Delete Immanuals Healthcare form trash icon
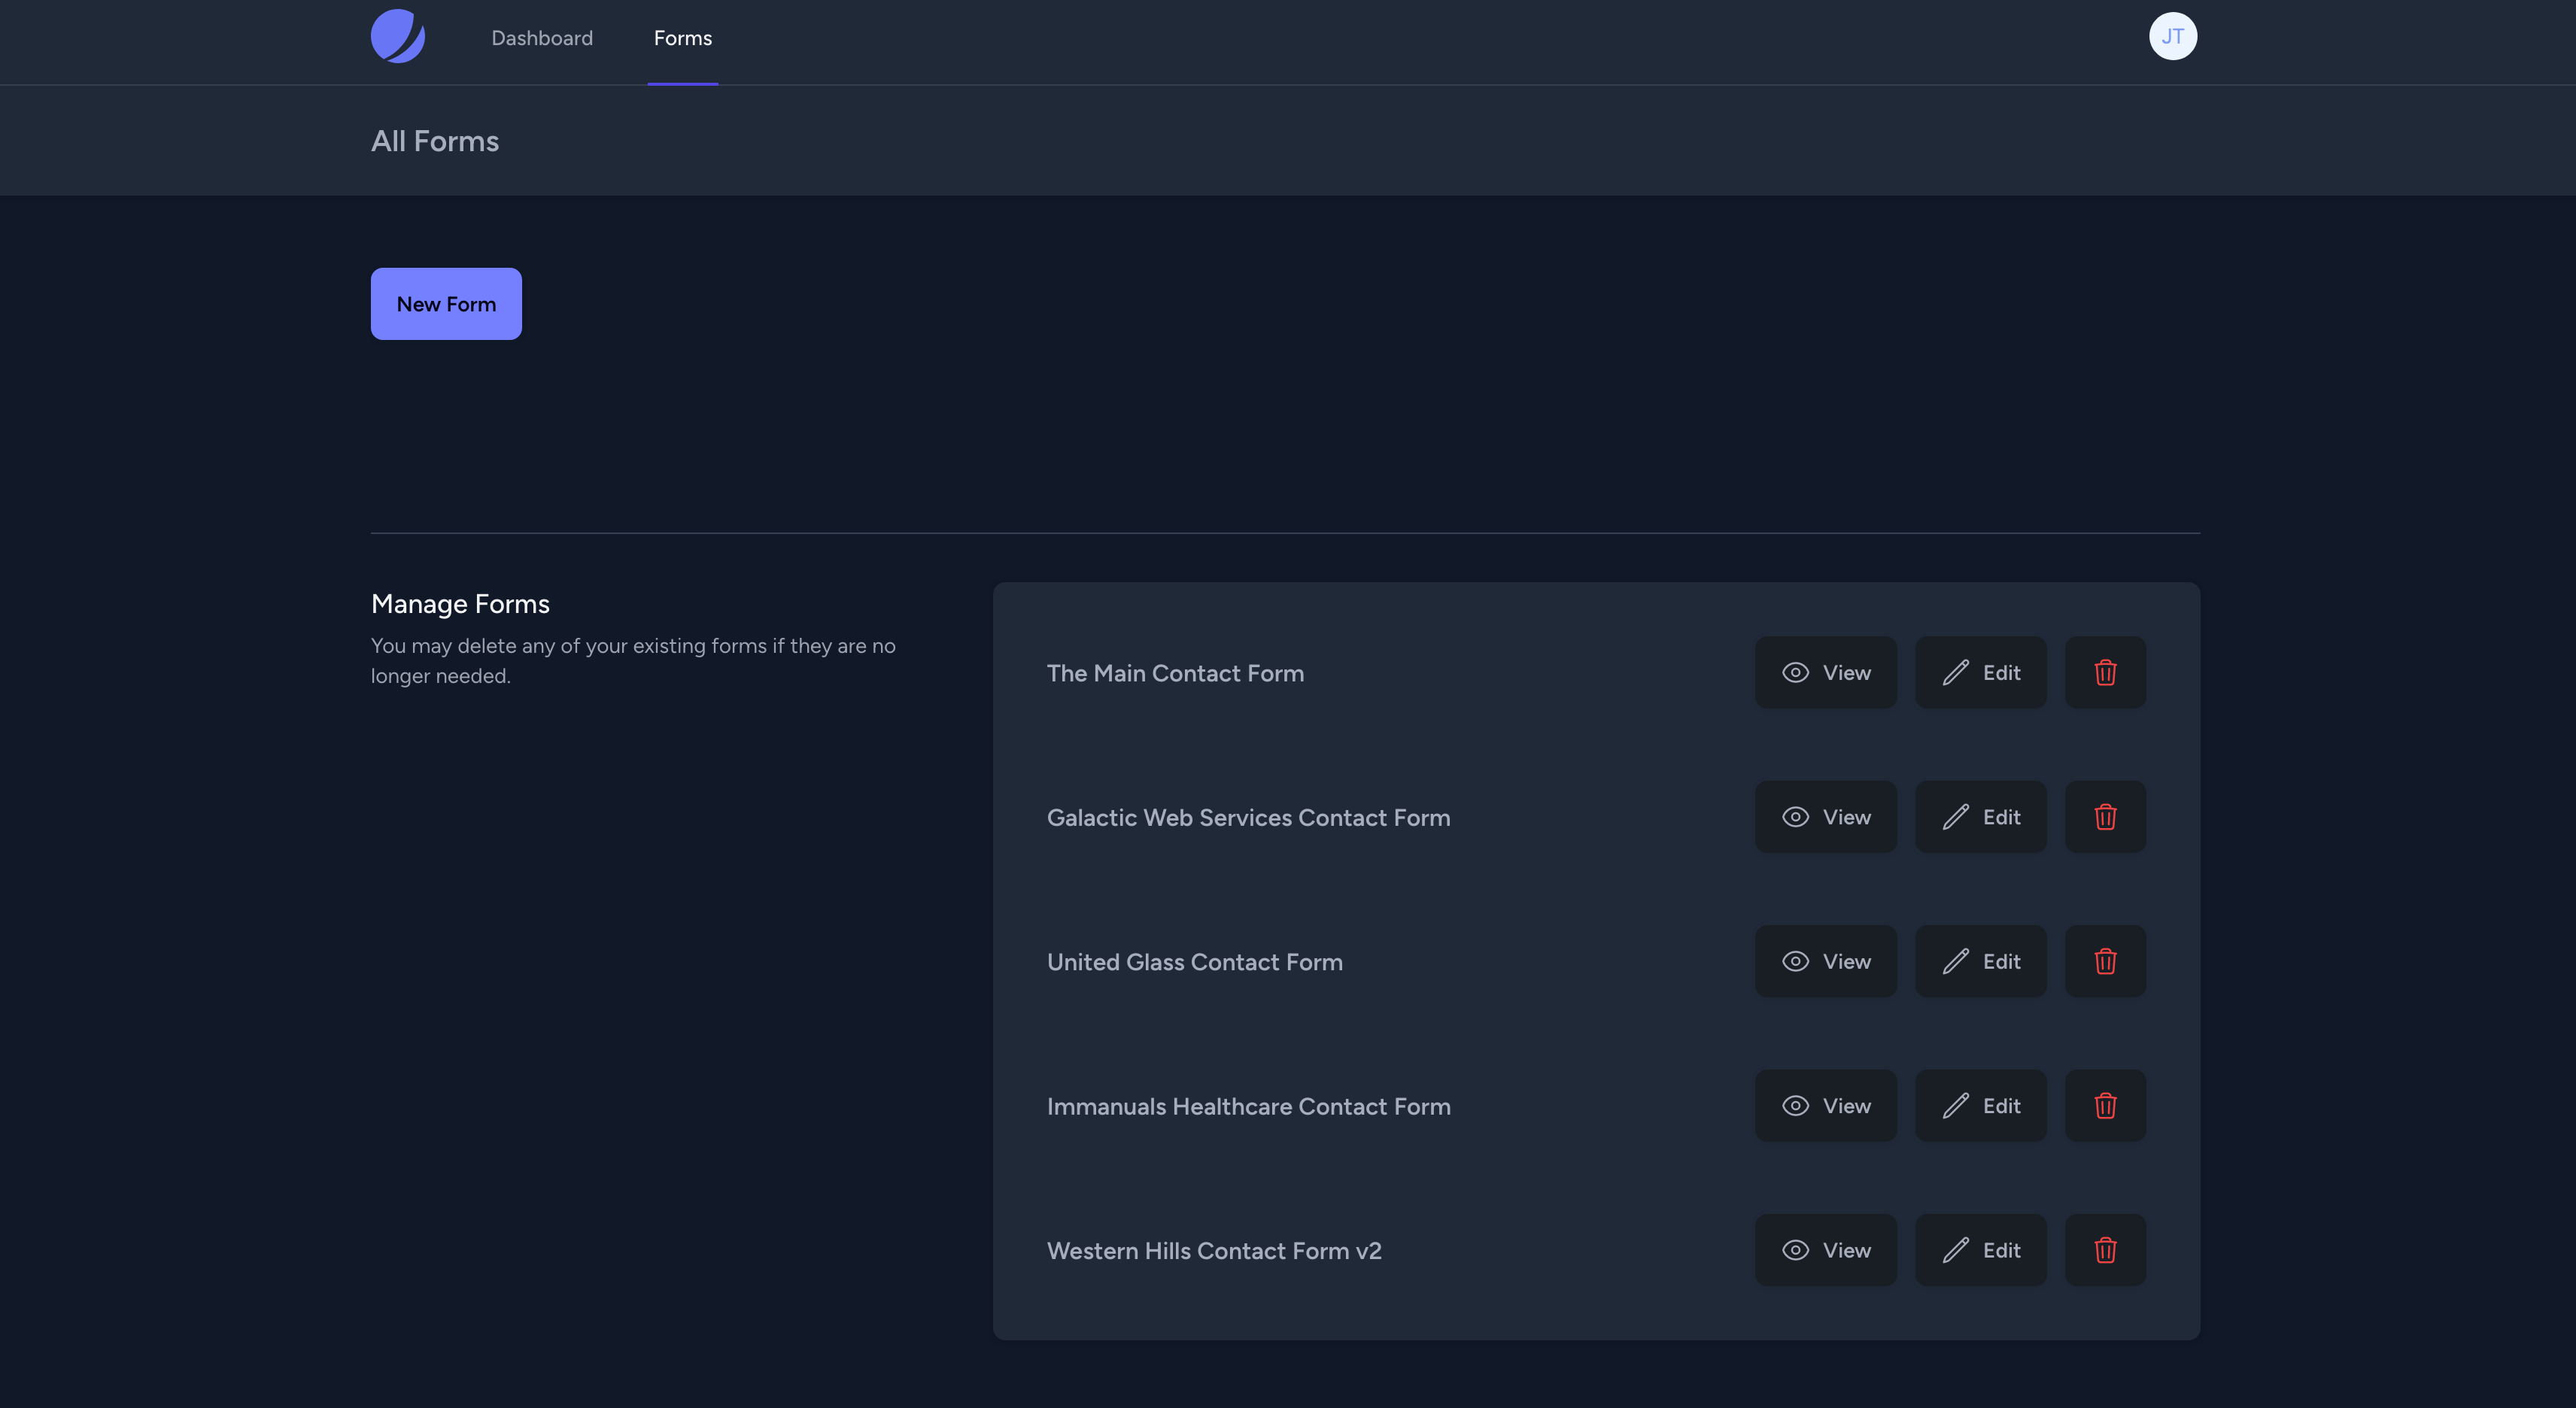2576x1408 pixels. pos(2106,1106)
